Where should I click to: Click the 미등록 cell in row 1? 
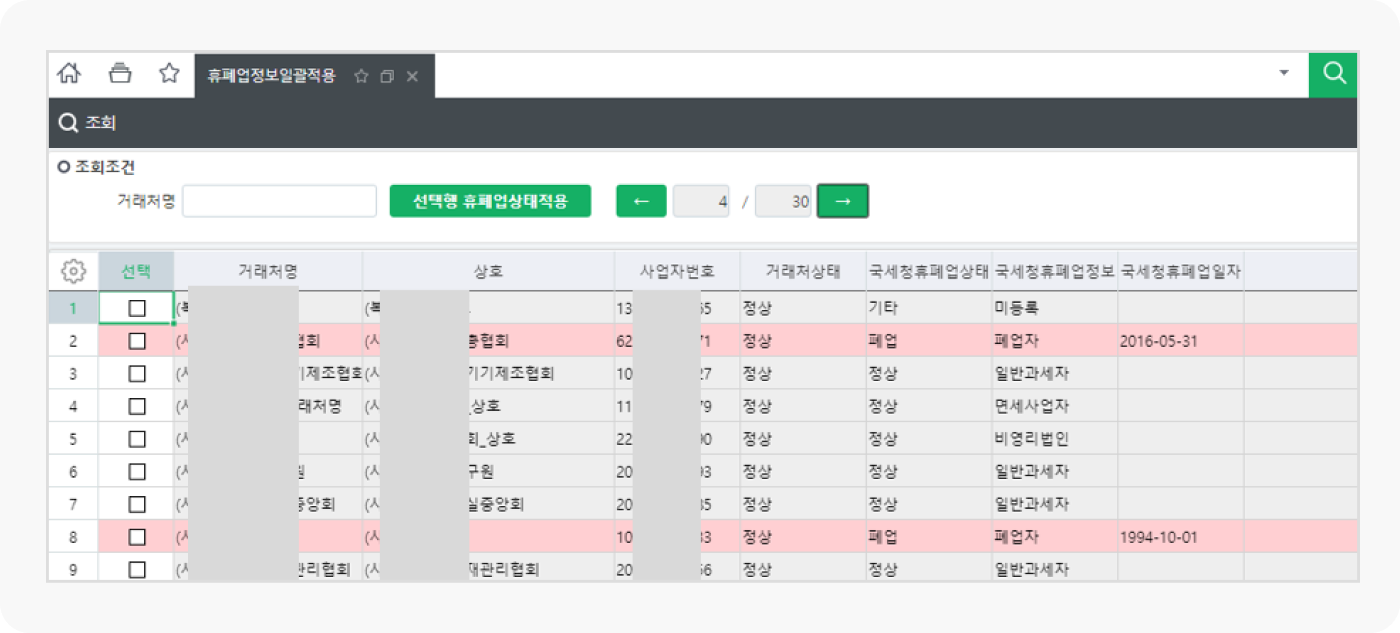click(1055, 308)
